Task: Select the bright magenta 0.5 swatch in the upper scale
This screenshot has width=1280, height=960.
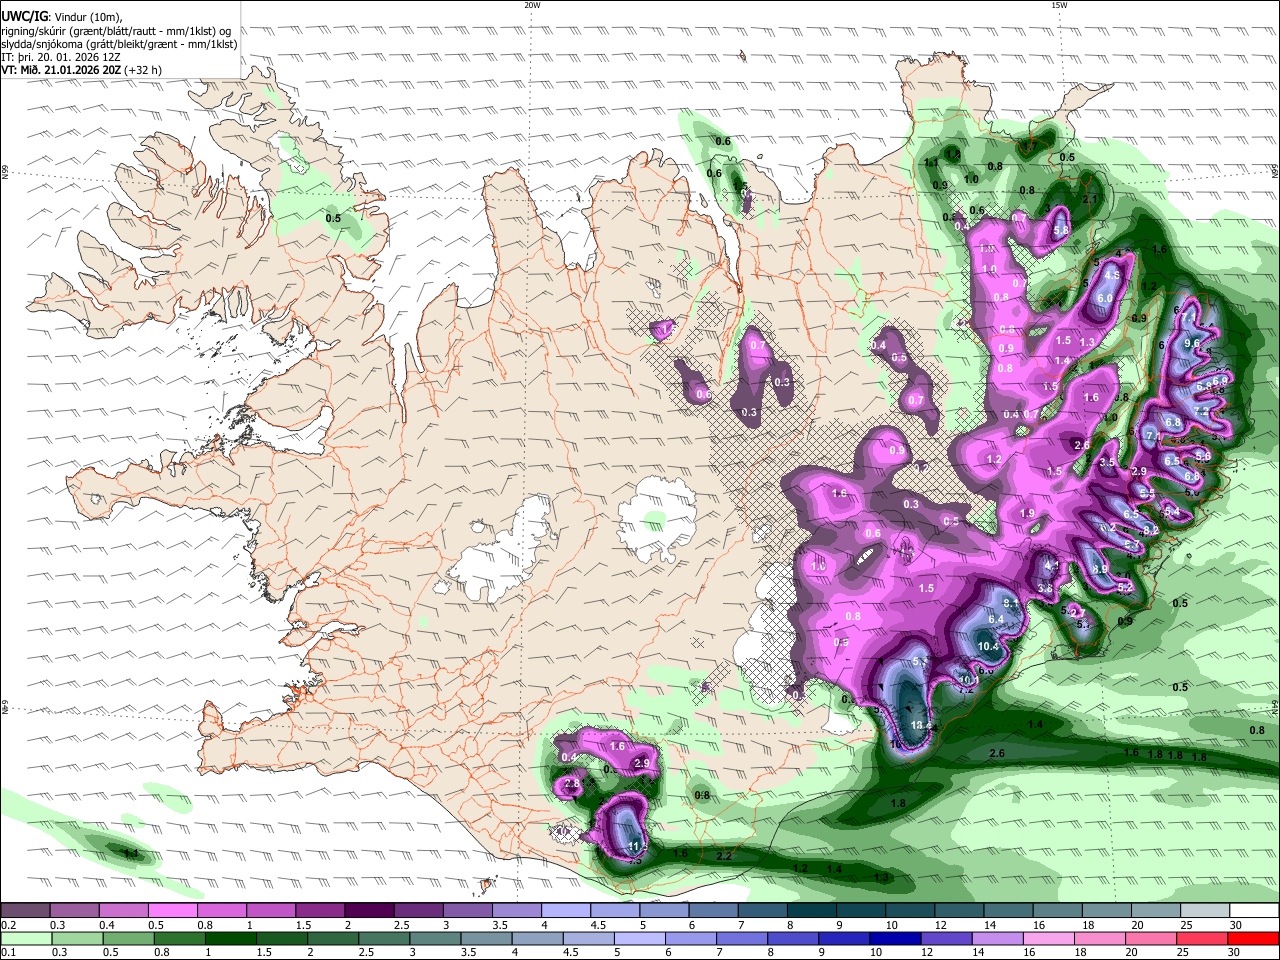Action: (172, 911)
